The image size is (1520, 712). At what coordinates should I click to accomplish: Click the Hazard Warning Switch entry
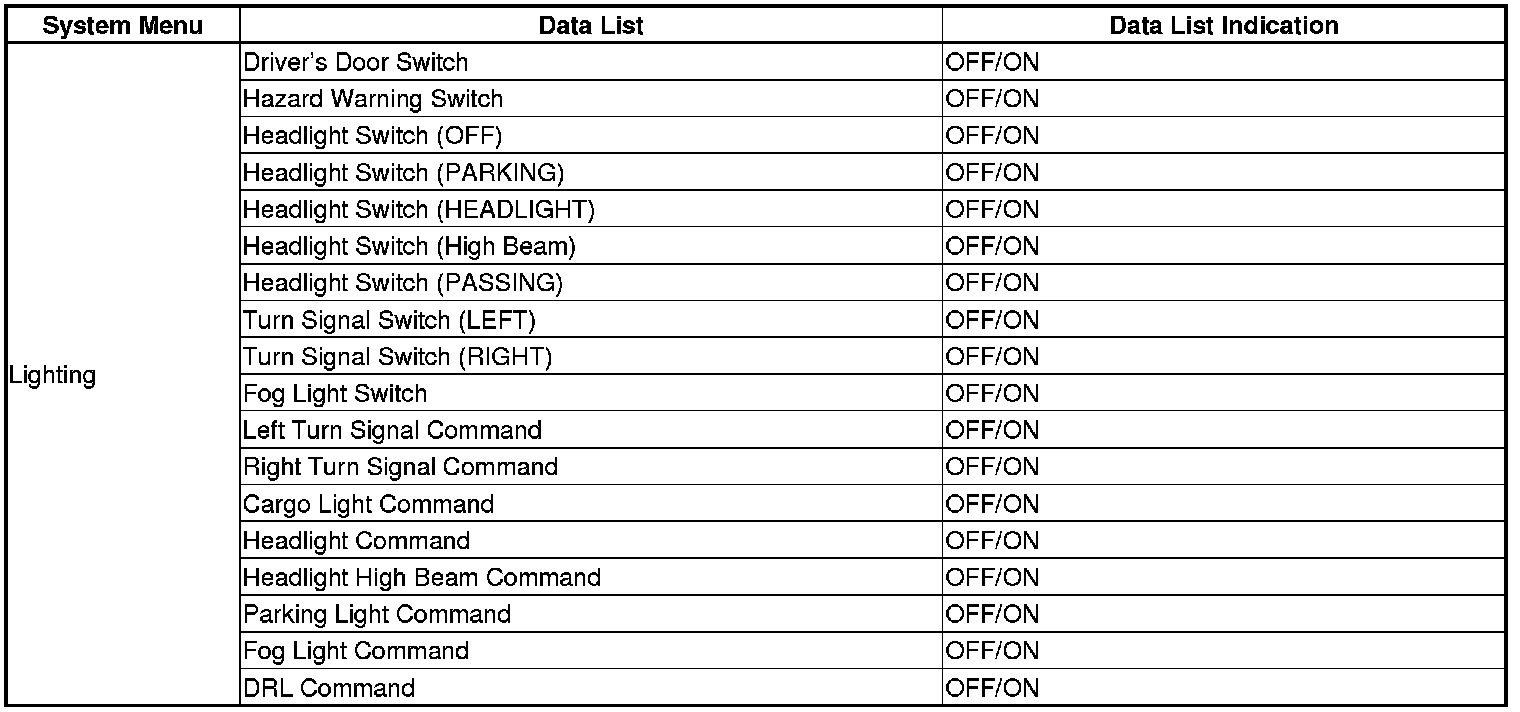373,99
